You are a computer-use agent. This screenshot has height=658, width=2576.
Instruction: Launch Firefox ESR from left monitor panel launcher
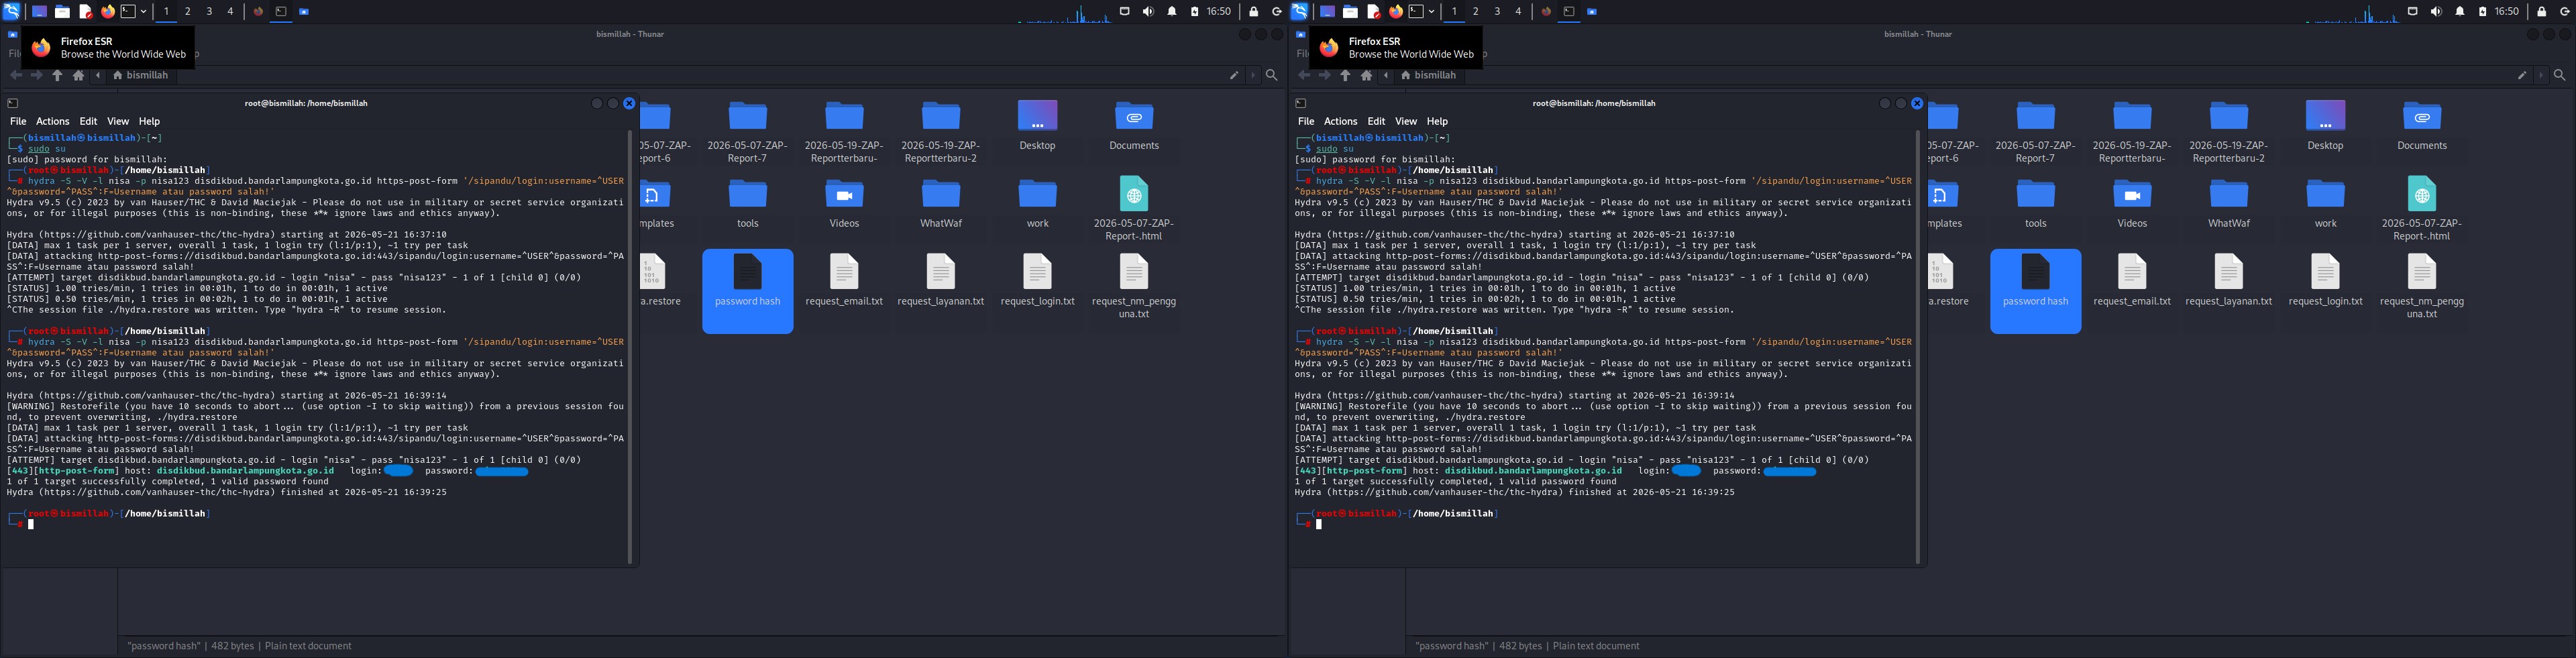108,12
